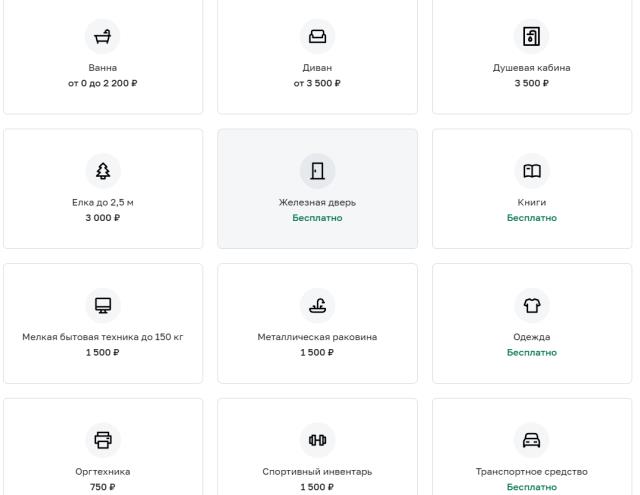Image resolution: width=640 pixels, height=495 pixels.
Task: Click the "Транспортное средство" label
Action: tap(531, 471)
